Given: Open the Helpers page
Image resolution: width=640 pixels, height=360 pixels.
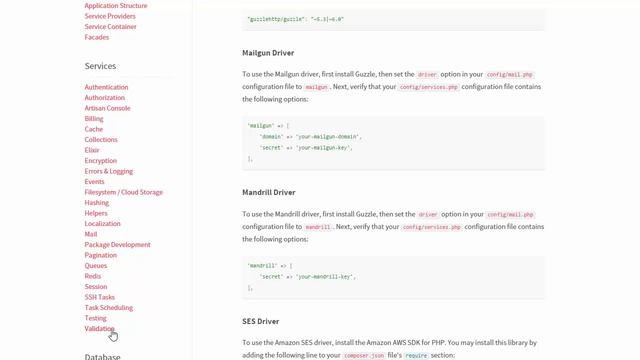Looking at the screenshot, I should coord(96,213).
